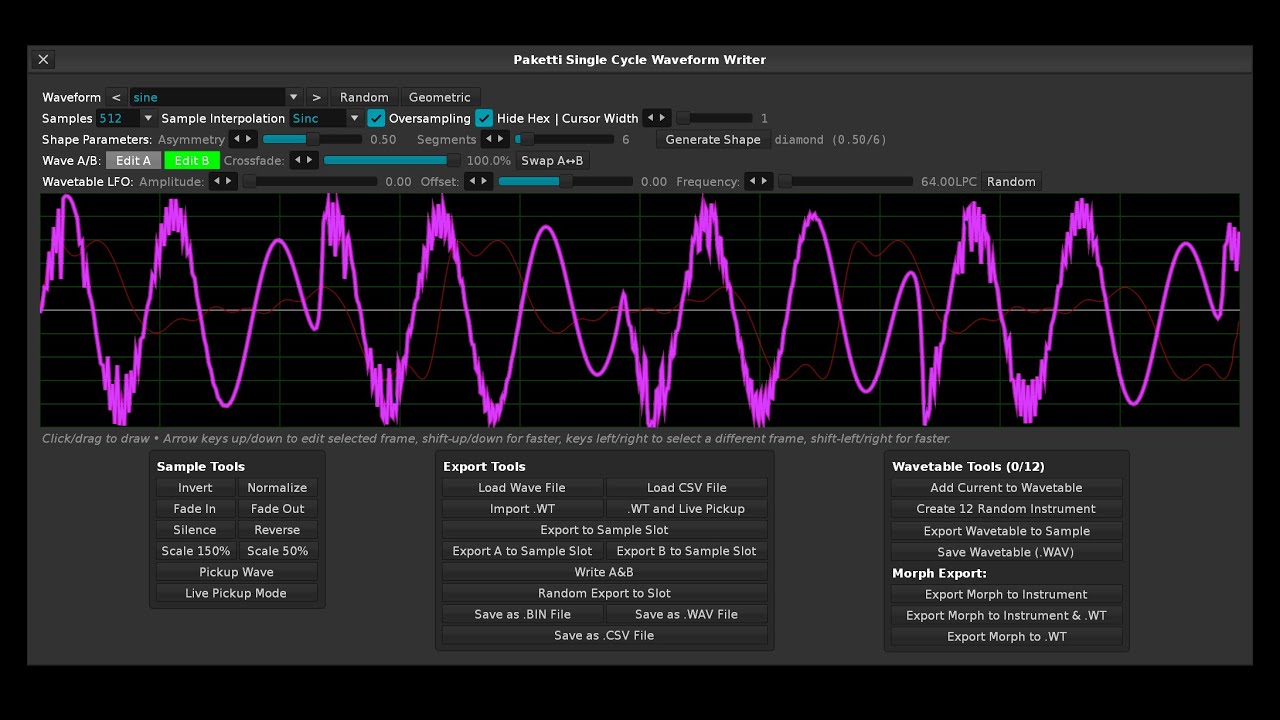
Task: Click Scale 150% button
Action: (x=195, y=550)
